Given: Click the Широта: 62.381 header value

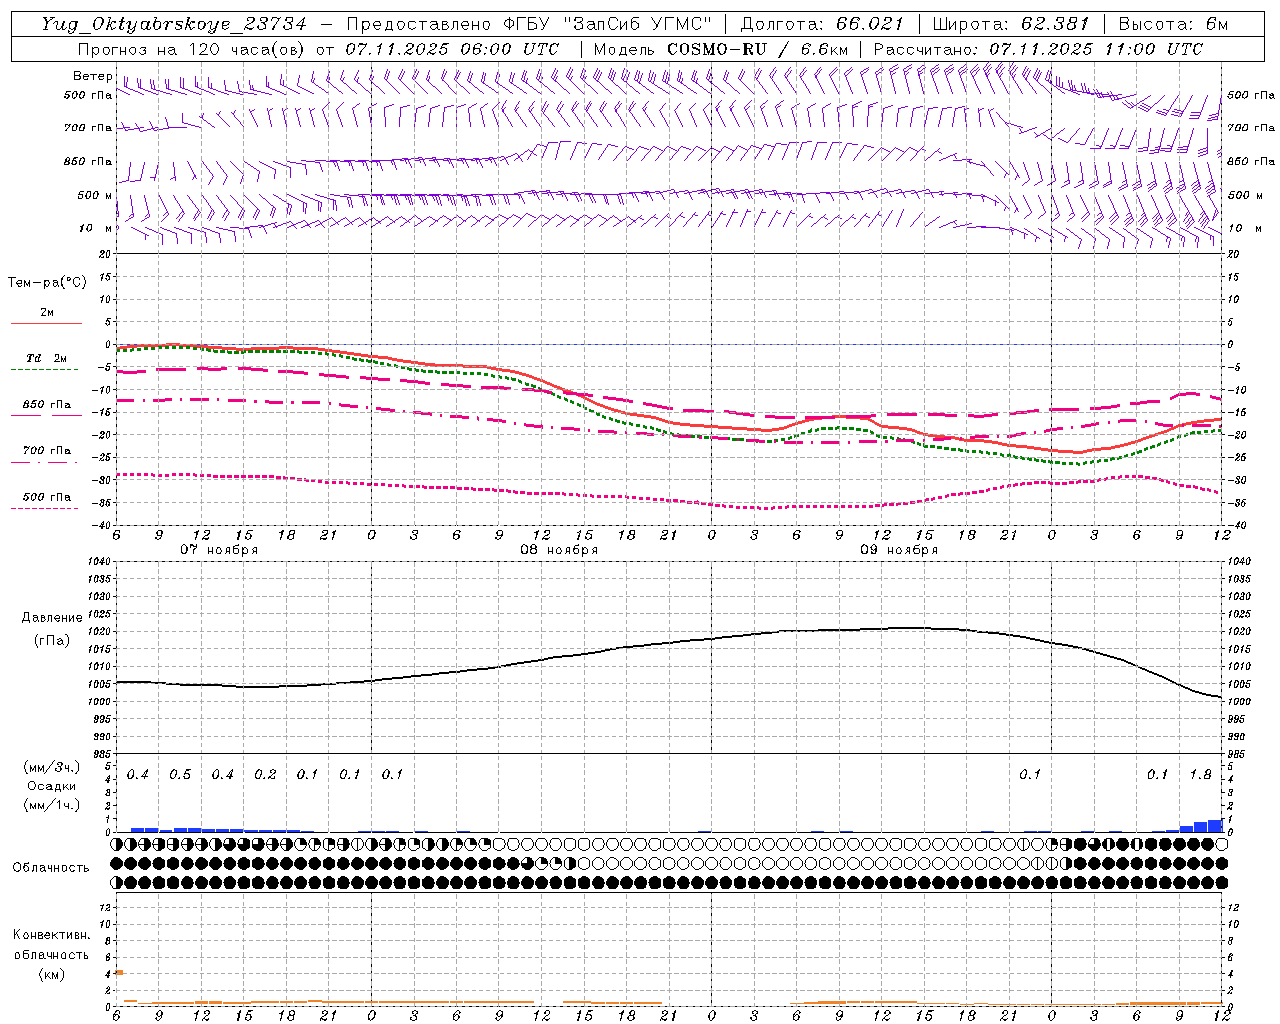Looking at the screenshot, I should 1010,24.
